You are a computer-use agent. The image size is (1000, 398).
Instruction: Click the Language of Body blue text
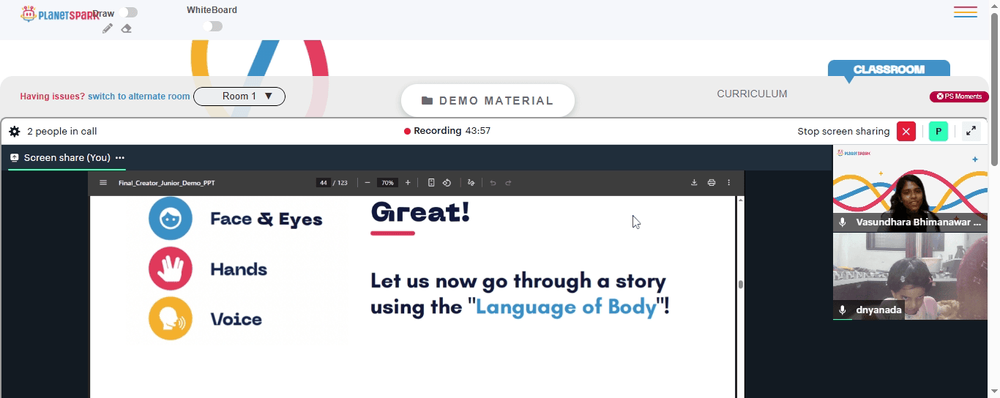point(566,307)
